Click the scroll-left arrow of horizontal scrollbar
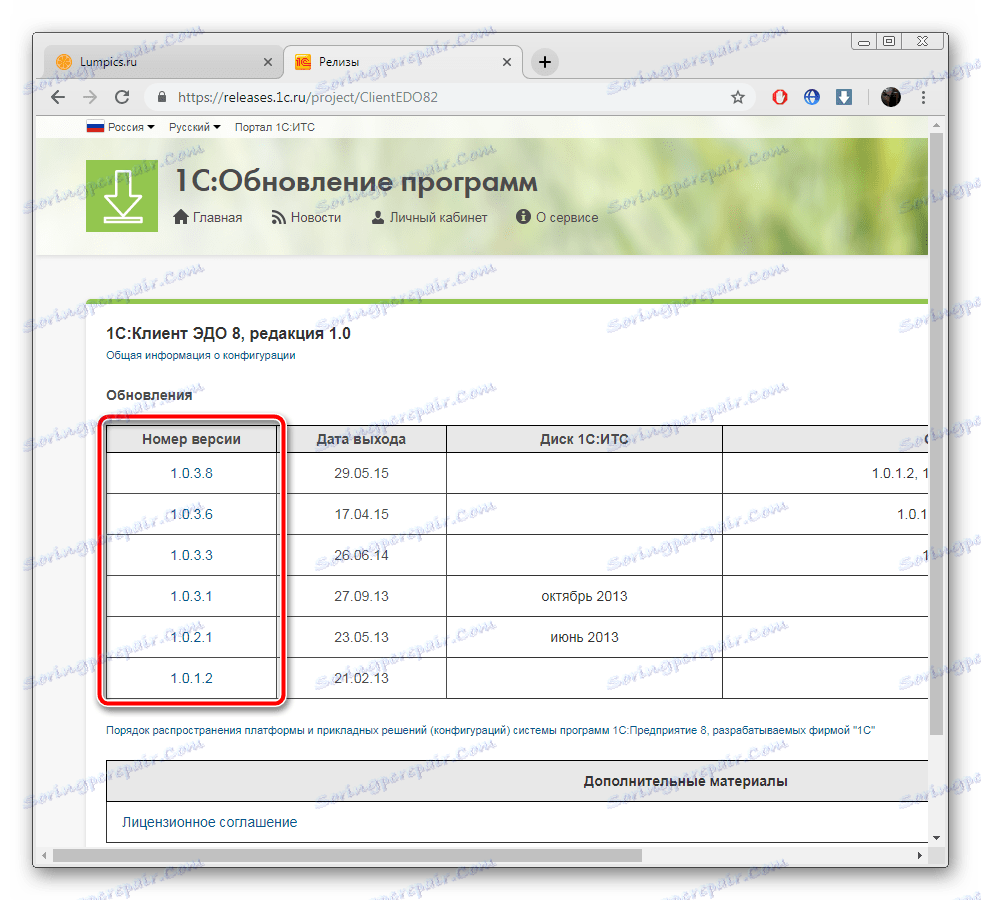Viewport: 981px width, 900px height. click(x=44, y=855)
